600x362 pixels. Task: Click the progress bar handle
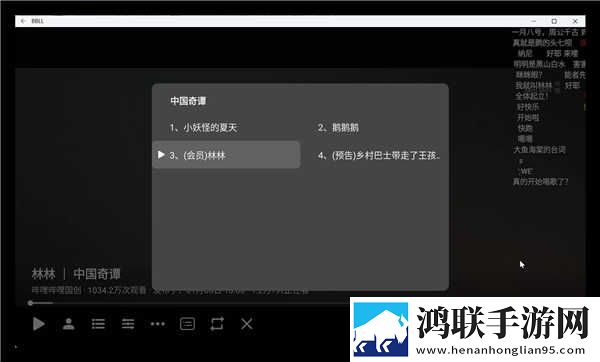[30, 303]
